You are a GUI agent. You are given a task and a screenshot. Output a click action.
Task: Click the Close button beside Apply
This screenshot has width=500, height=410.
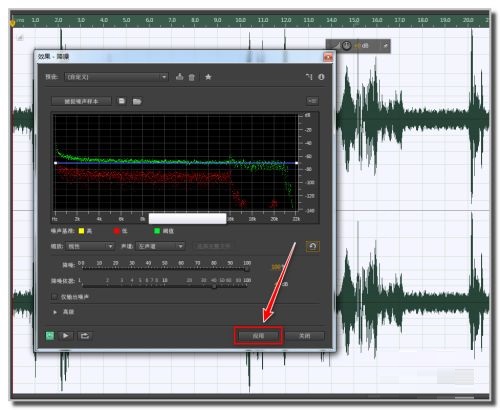pyautogui.click(x=304, y=336)
